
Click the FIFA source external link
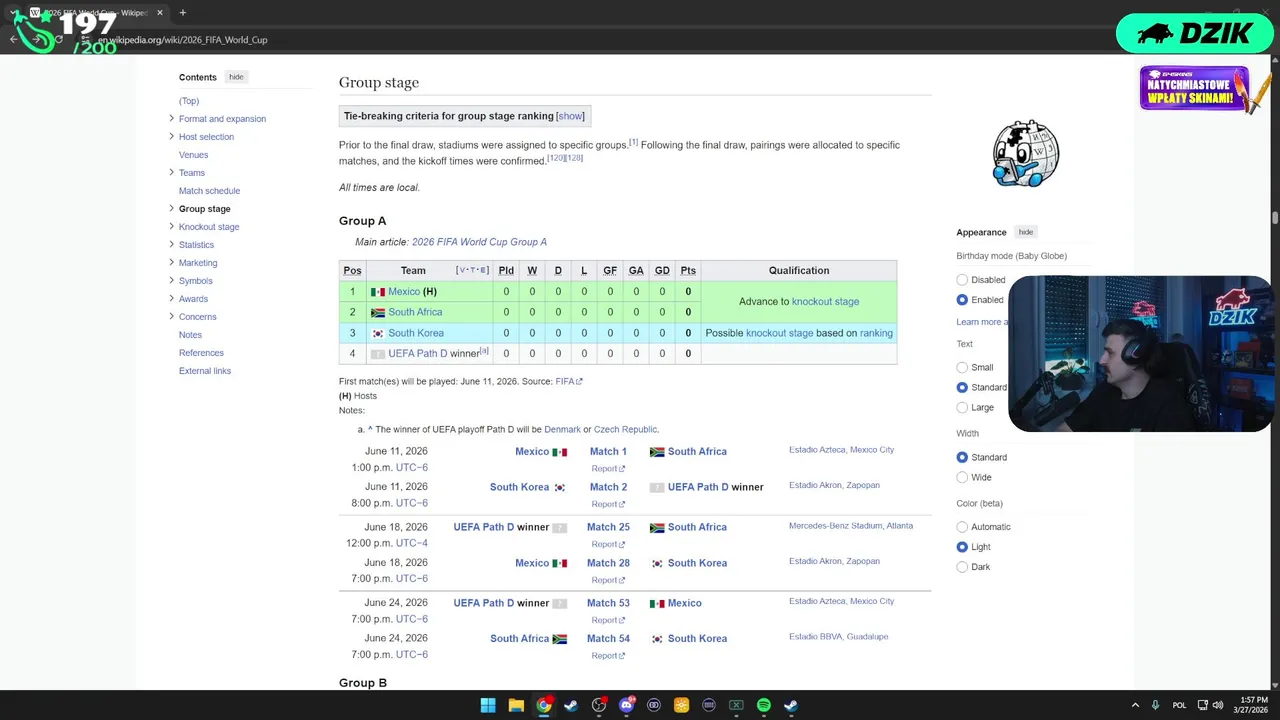568,381
